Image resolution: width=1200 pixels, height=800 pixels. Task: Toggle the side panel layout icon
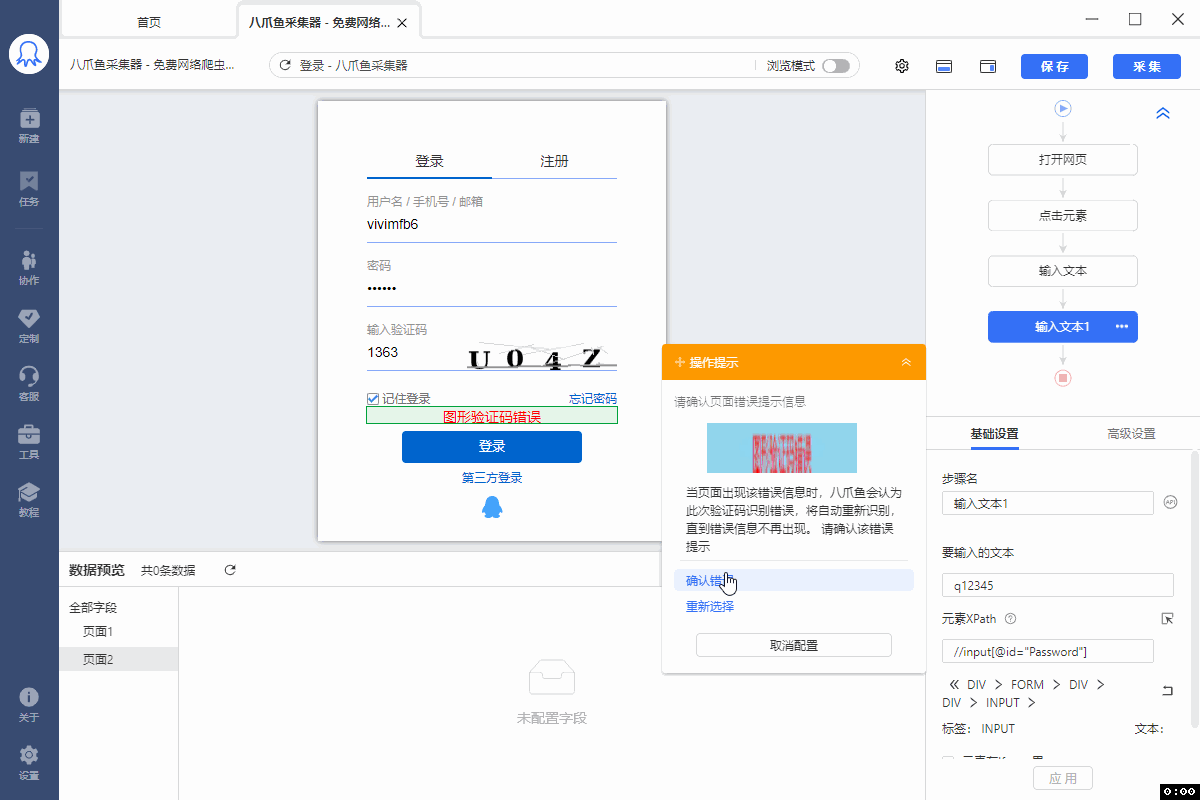[988, 66]
